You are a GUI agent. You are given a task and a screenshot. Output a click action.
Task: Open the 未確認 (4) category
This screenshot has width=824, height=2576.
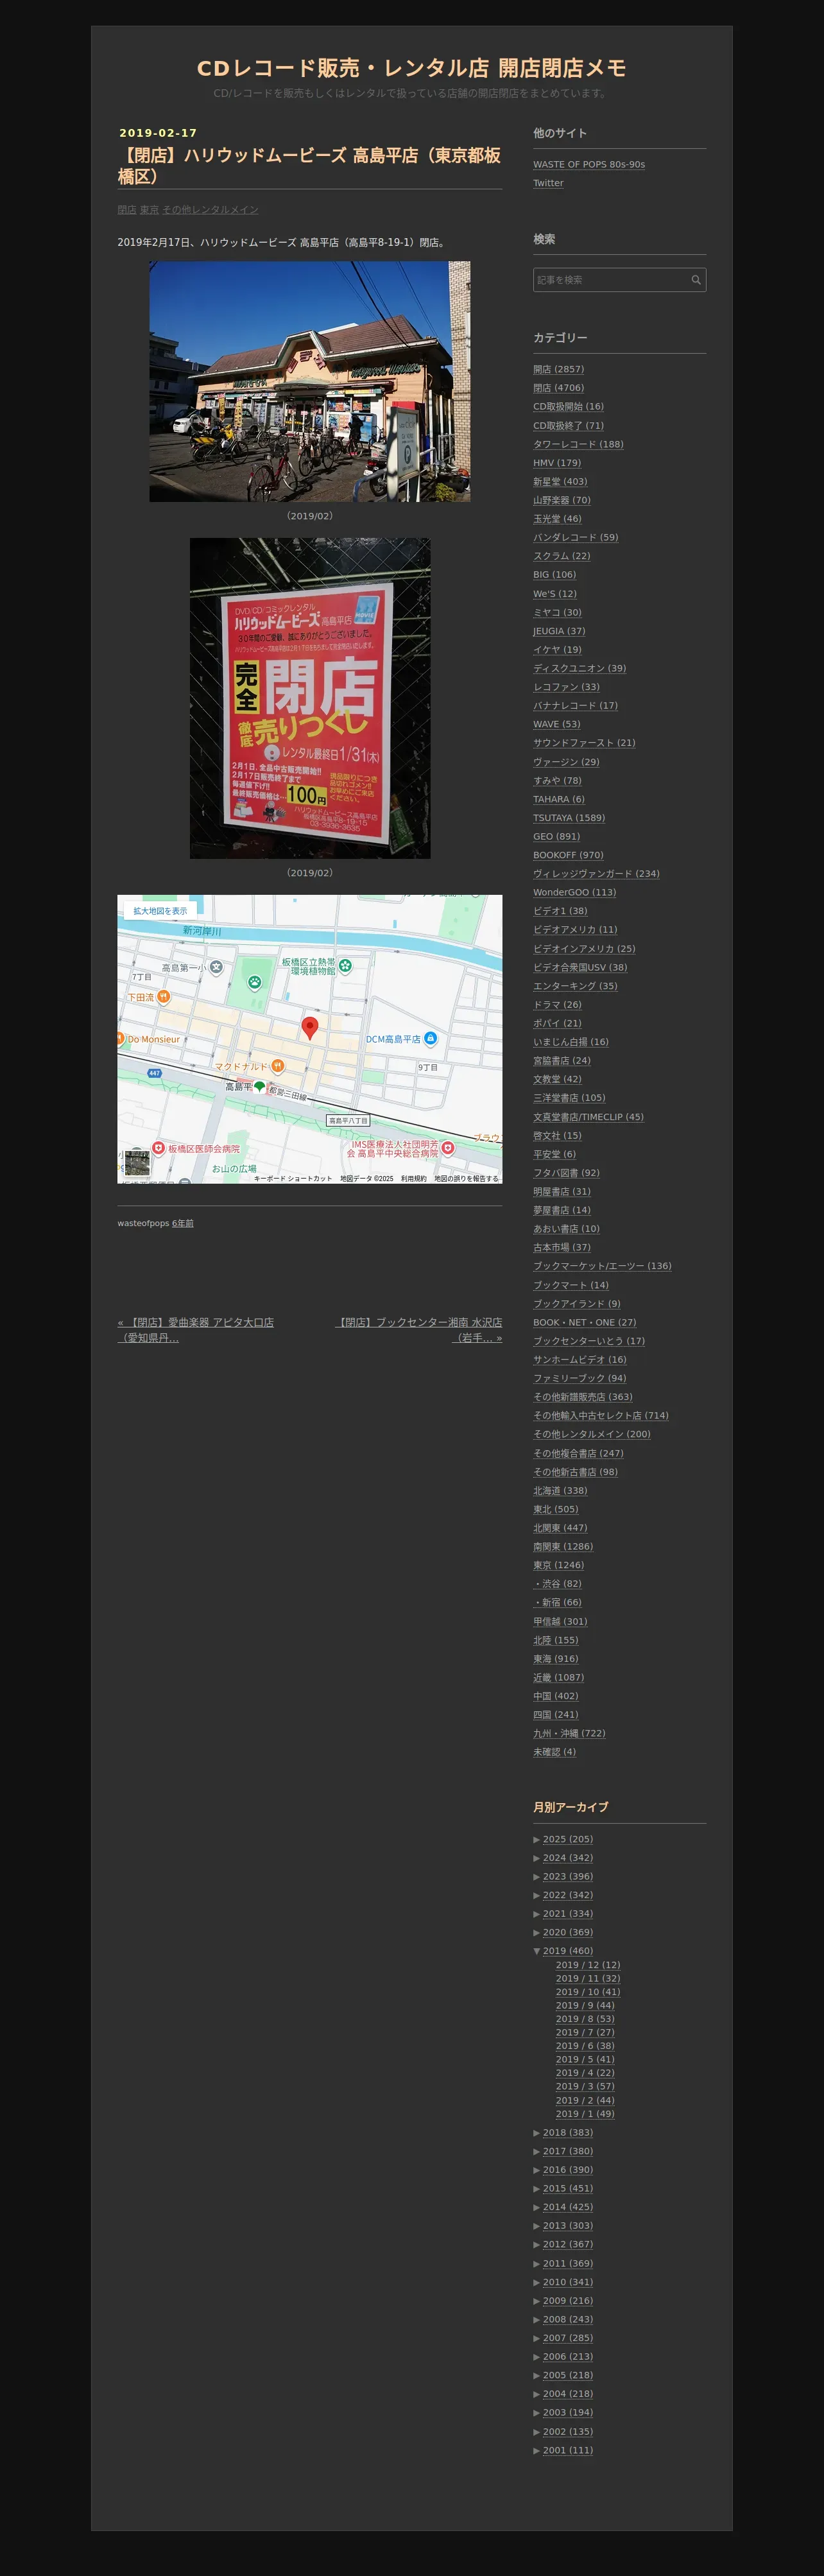point(554,1751)
